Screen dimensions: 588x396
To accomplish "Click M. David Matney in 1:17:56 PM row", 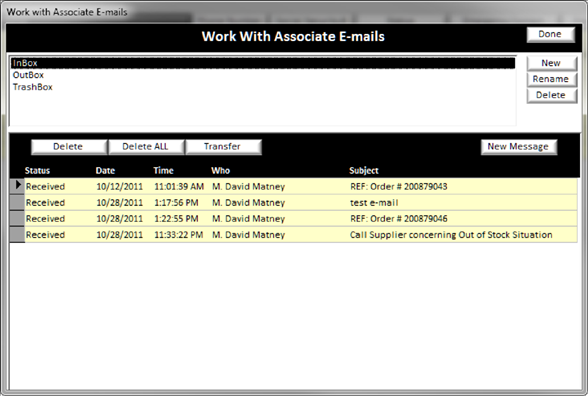I will point(248,203).
